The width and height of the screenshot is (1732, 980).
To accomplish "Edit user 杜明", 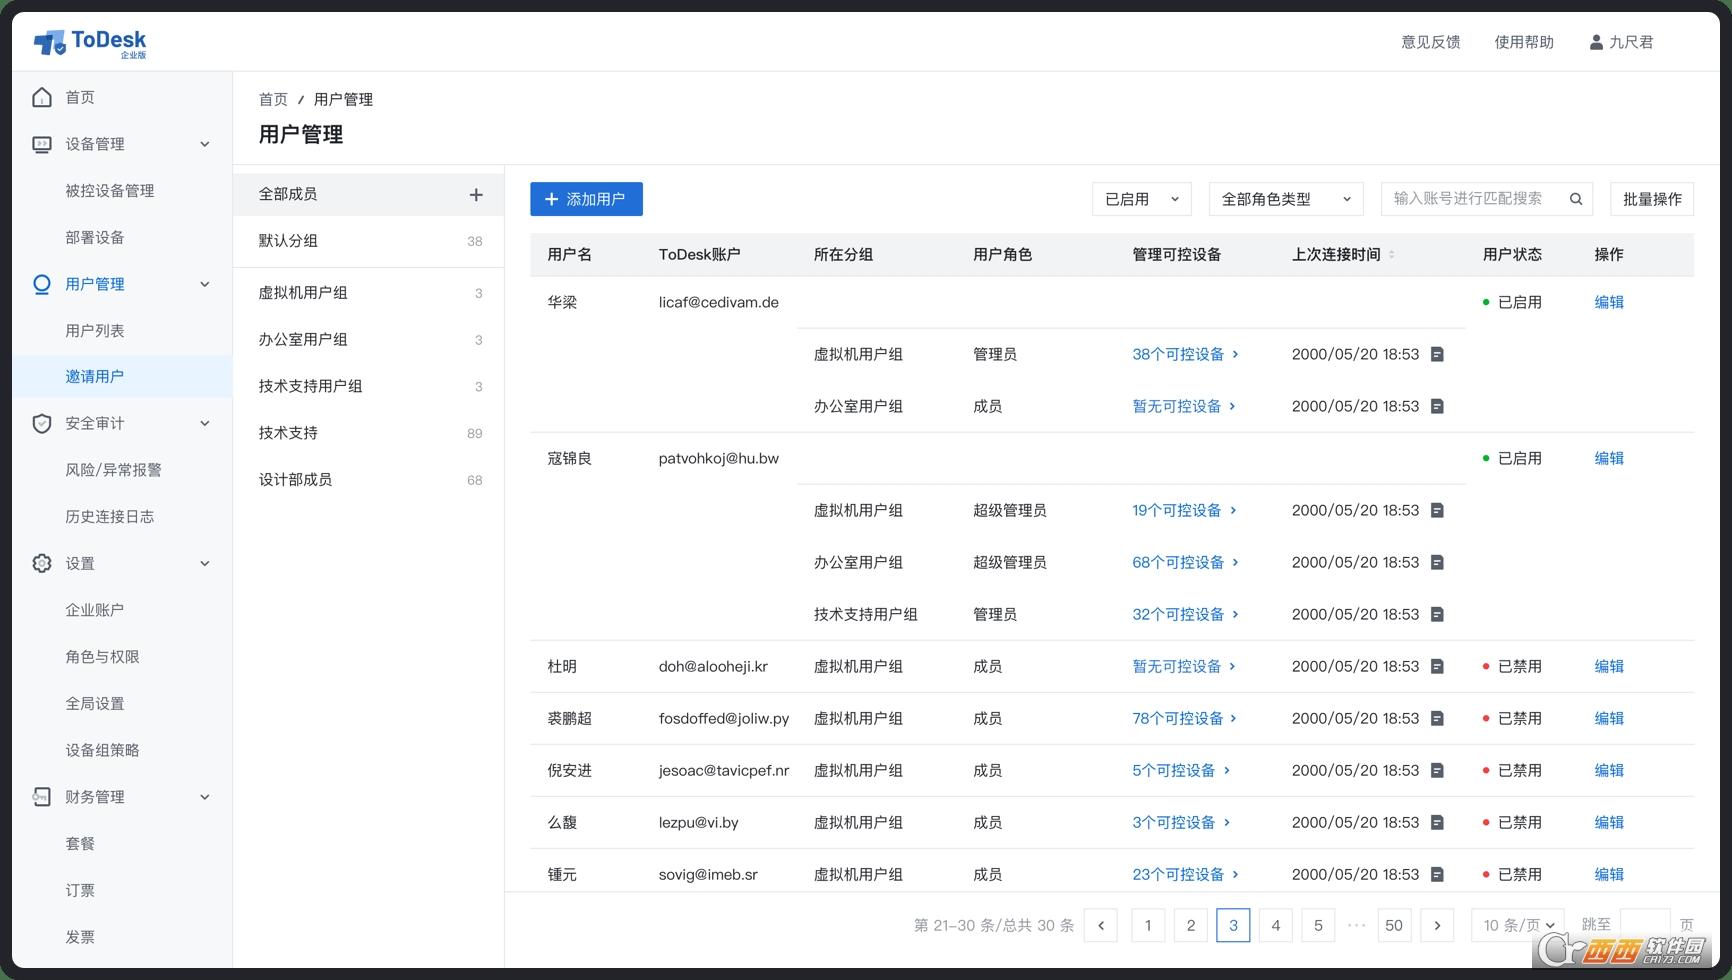I will pos(1609,666).
